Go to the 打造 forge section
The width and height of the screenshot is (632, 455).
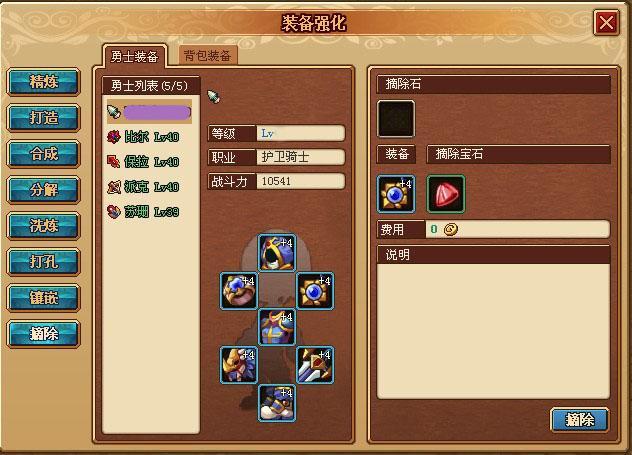[x=44, y=118]
